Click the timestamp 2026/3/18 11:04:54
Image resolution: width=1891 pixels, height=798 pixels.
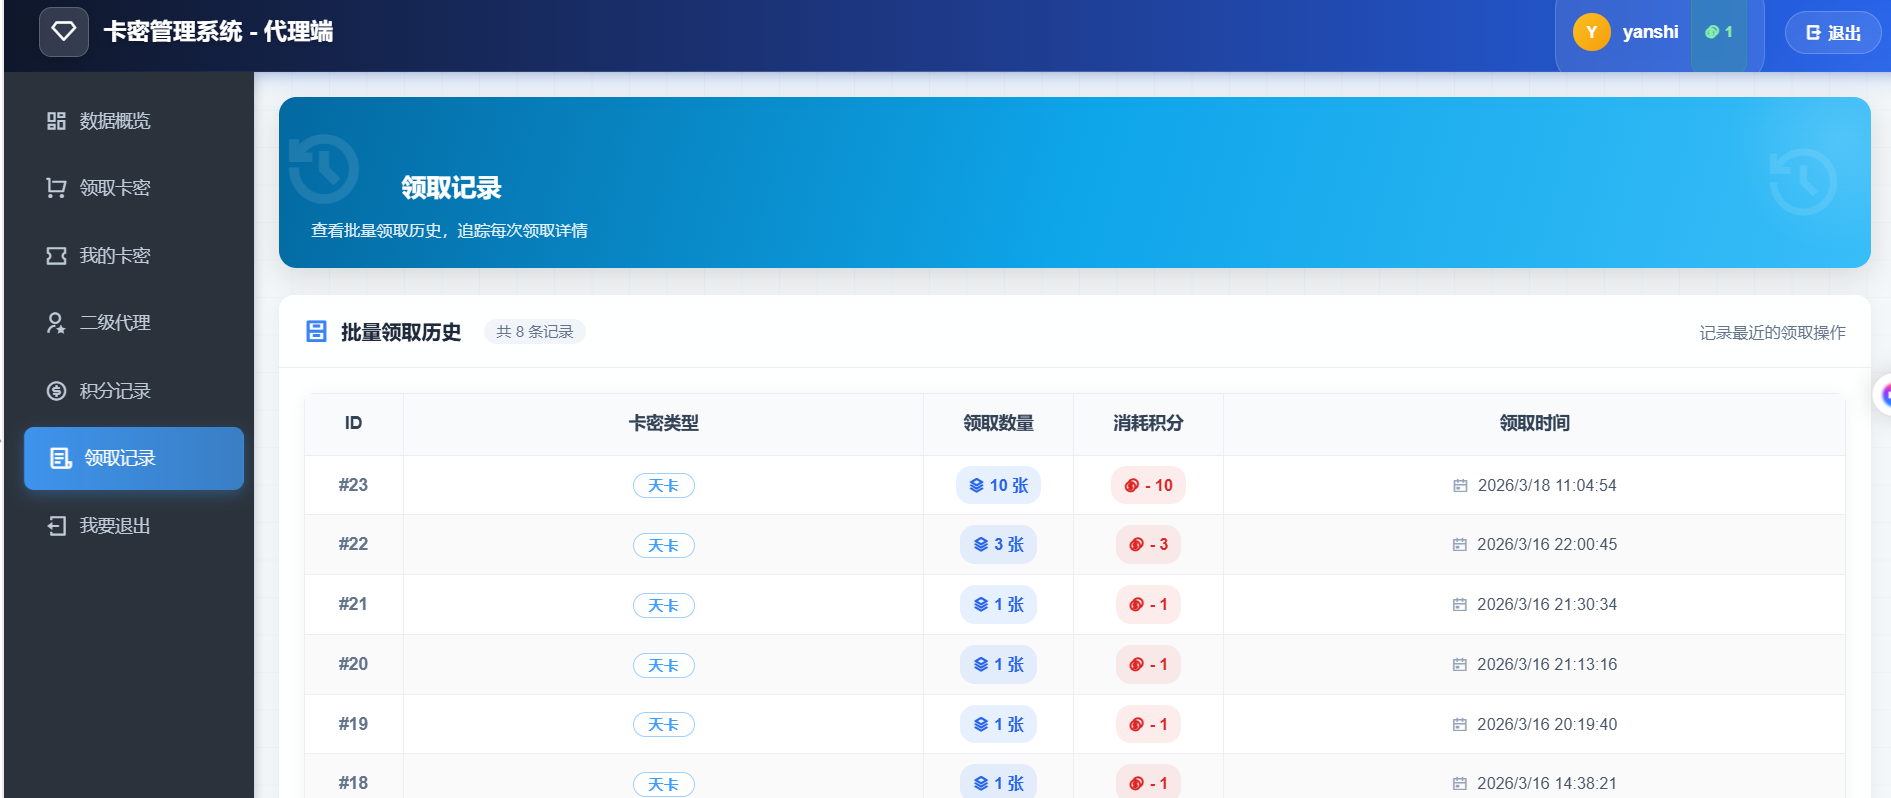[x=1547, y=485]
